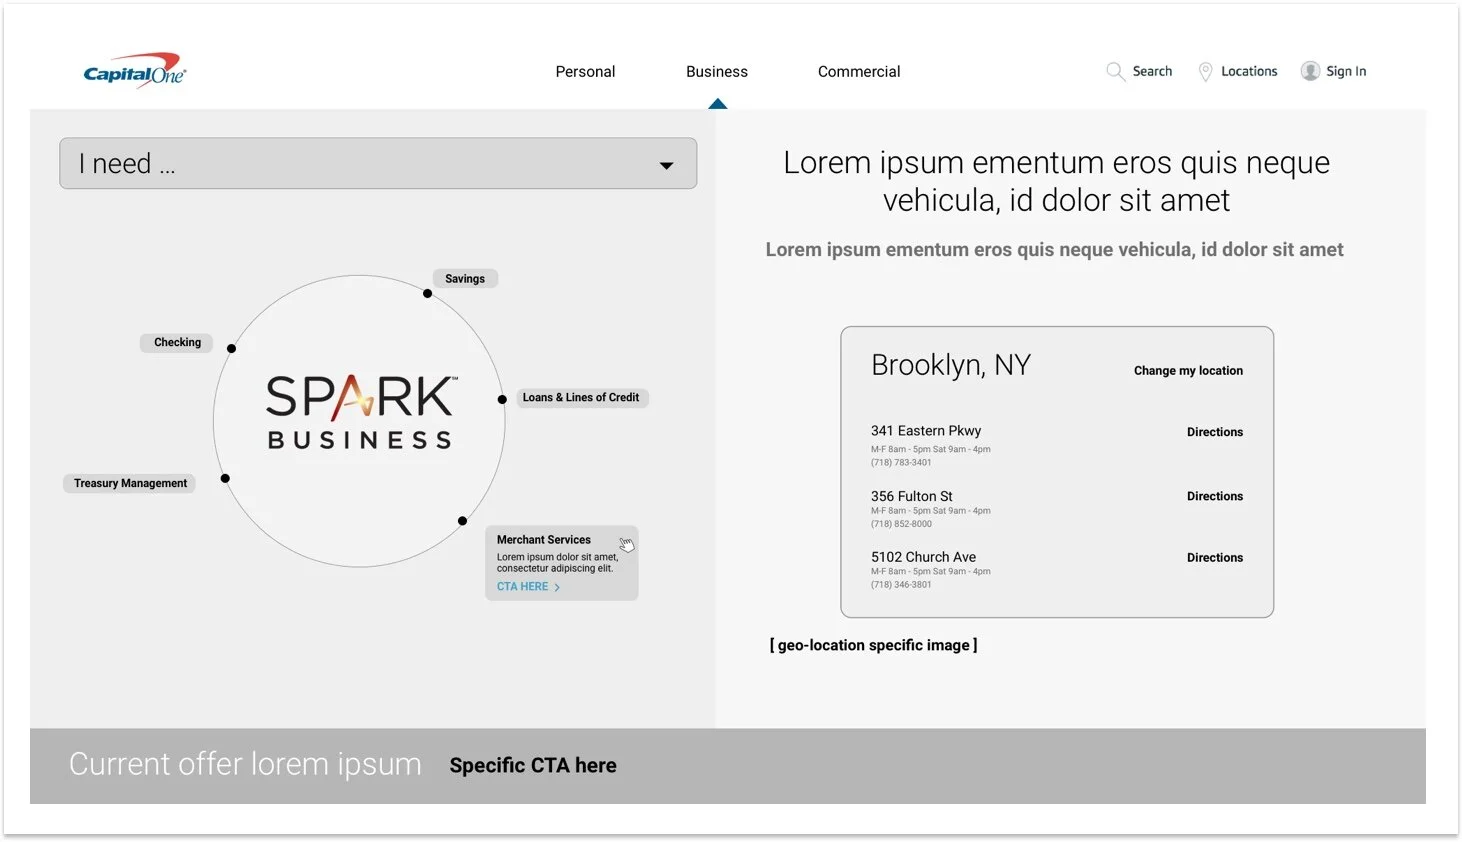Click the 341 Eastern Pkwy address
The height and width of the screenshot is (842, 1462).
(x=926, y=431)
